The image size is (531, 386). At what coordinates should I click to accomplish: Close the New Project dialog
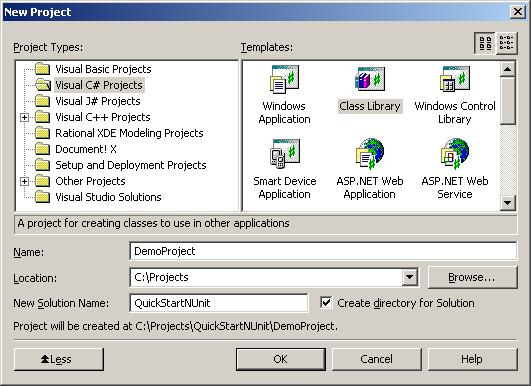click(518, 12)
